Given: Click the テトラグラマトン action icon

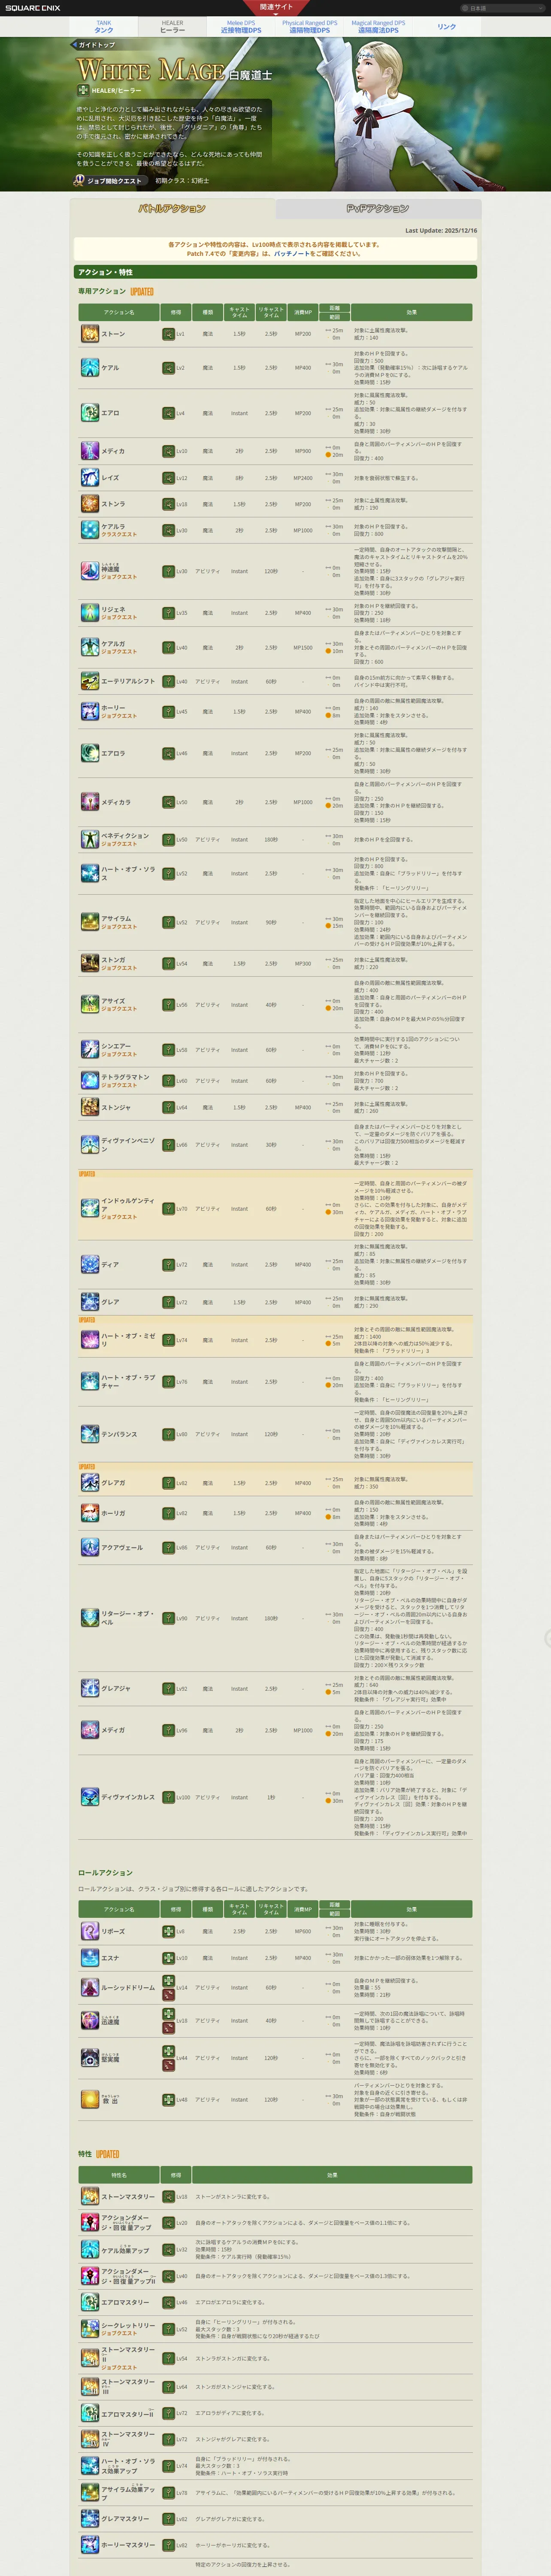Looking at the screenshot, I should click(90, 1081).
